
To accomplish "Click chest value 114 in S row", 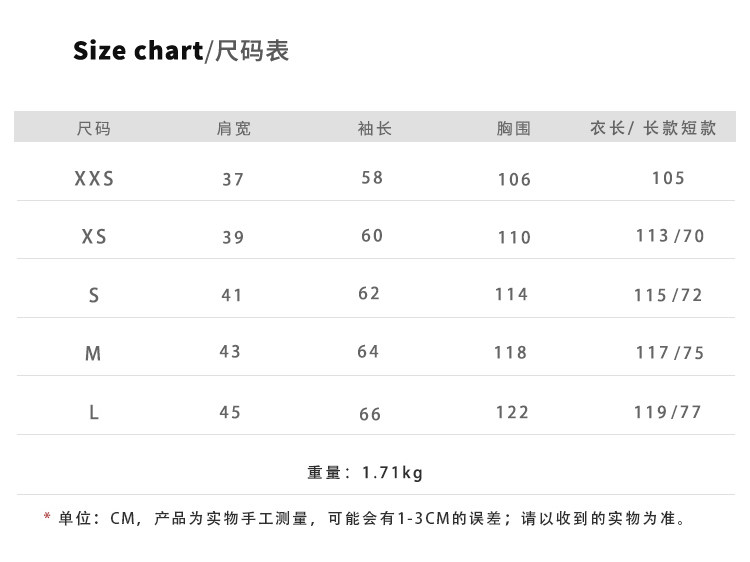I will (511, 294).
